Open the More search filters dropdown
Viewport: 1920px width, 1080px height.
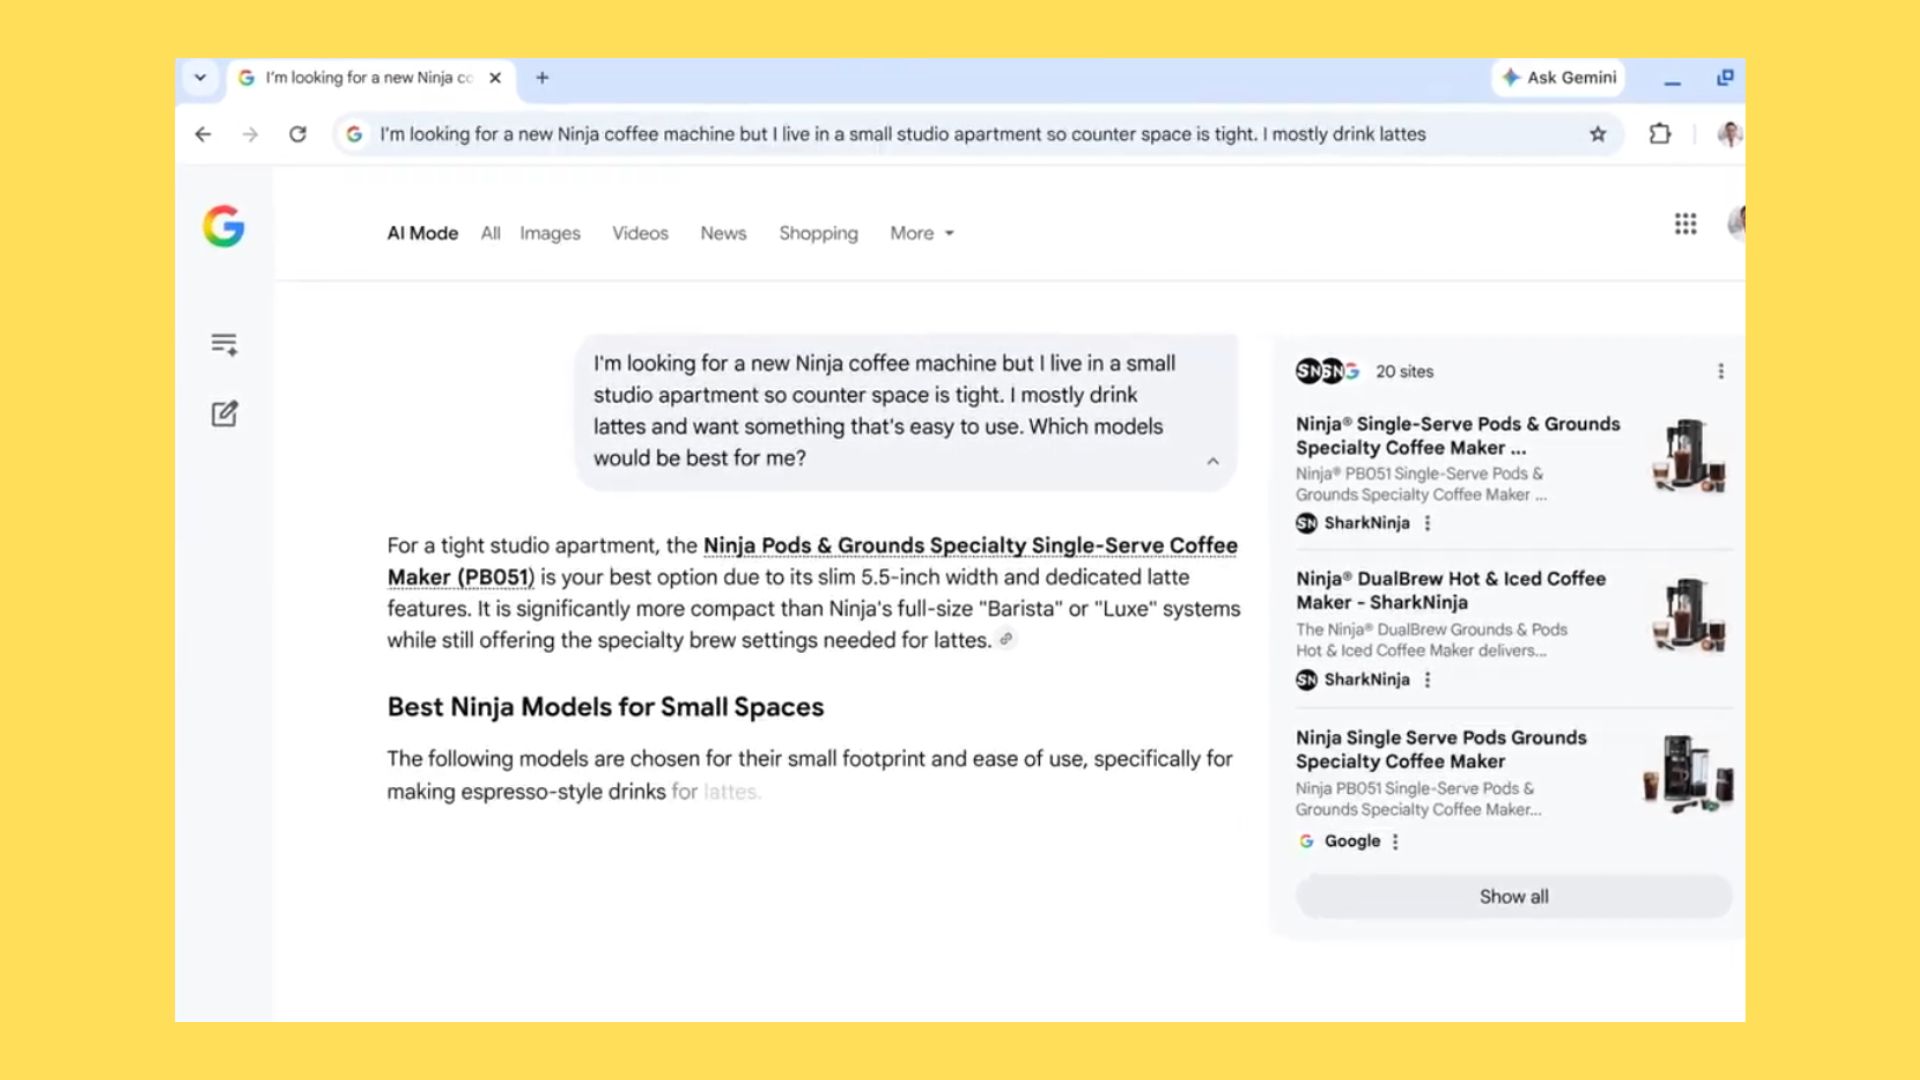coord(921,233)
